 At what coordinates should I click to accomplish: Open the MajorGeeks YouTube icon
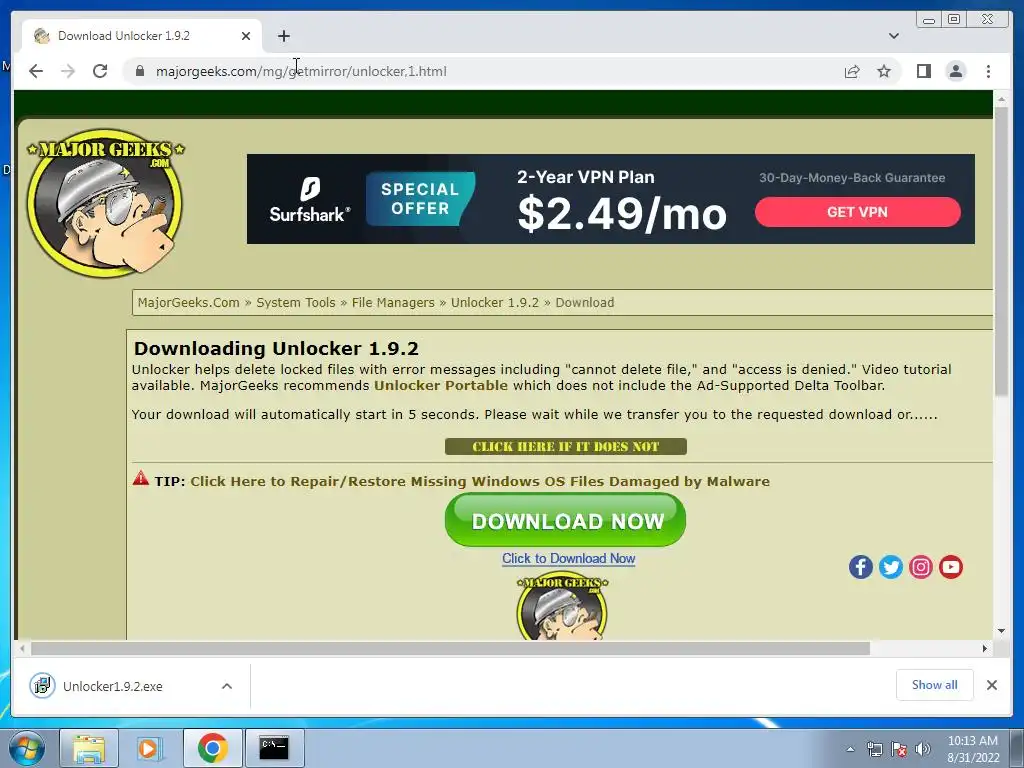(x=951, y=567)
